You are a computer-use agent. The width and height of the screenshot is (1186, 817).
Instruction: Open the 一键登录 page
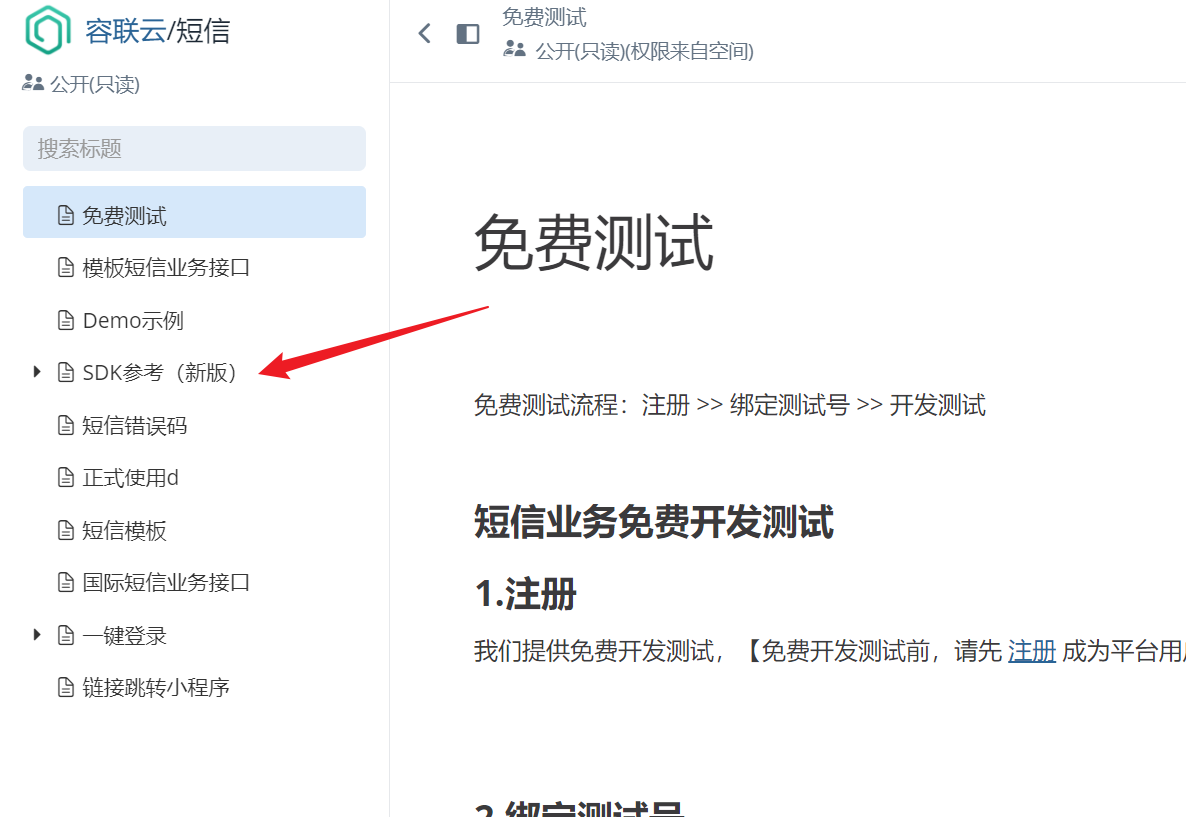click(x=124, y=635)
